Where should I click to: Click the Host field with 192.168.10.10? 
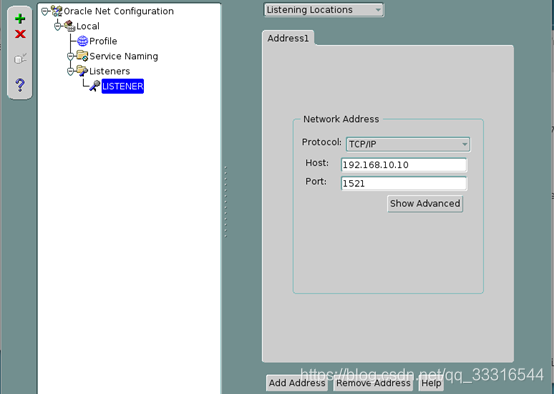click(404, 165)
